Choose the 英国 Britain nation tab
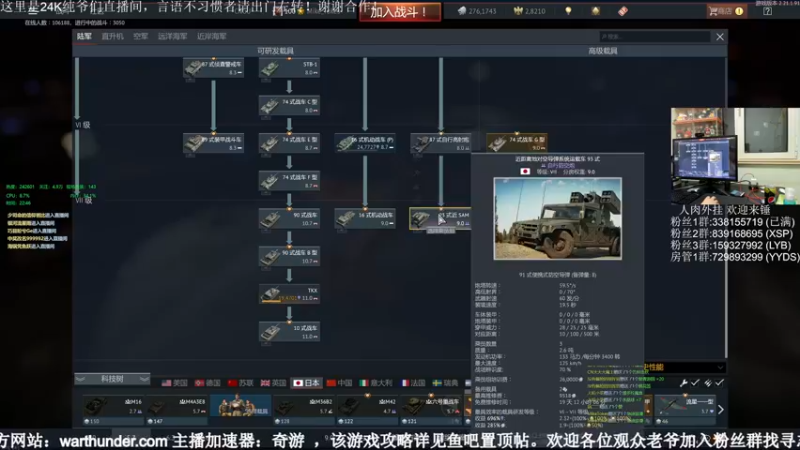800x450 pixels. coord(273,383)
